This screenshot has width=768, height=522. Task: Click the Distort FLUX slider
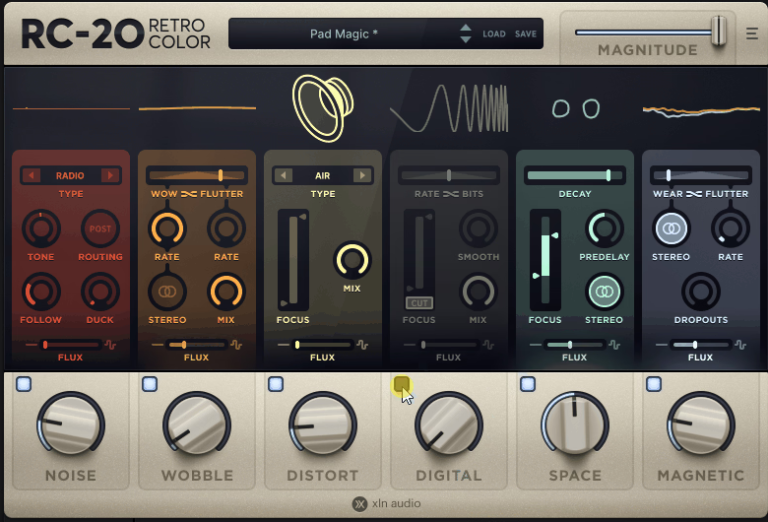[x=323, y=345]
